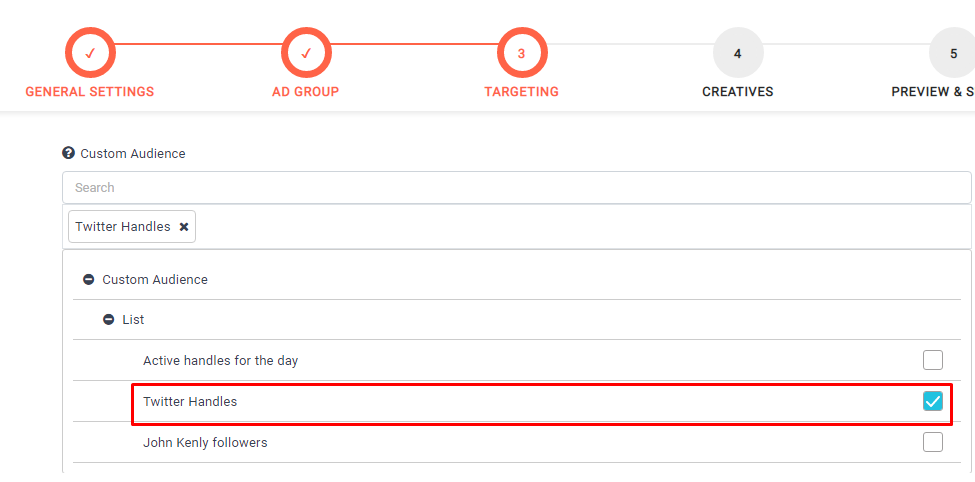Uncheck the Twitter Handles checkbox
Image resolution: width=975 pixels, height=482 pixels.
click(x=932, y=401)
